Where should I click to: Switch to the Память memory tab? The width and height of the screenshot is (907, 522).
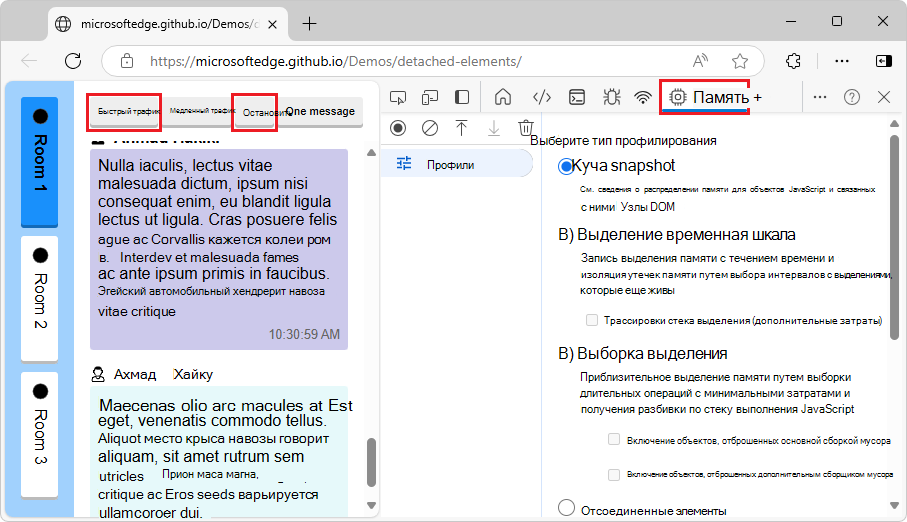[x=708, y=97]
